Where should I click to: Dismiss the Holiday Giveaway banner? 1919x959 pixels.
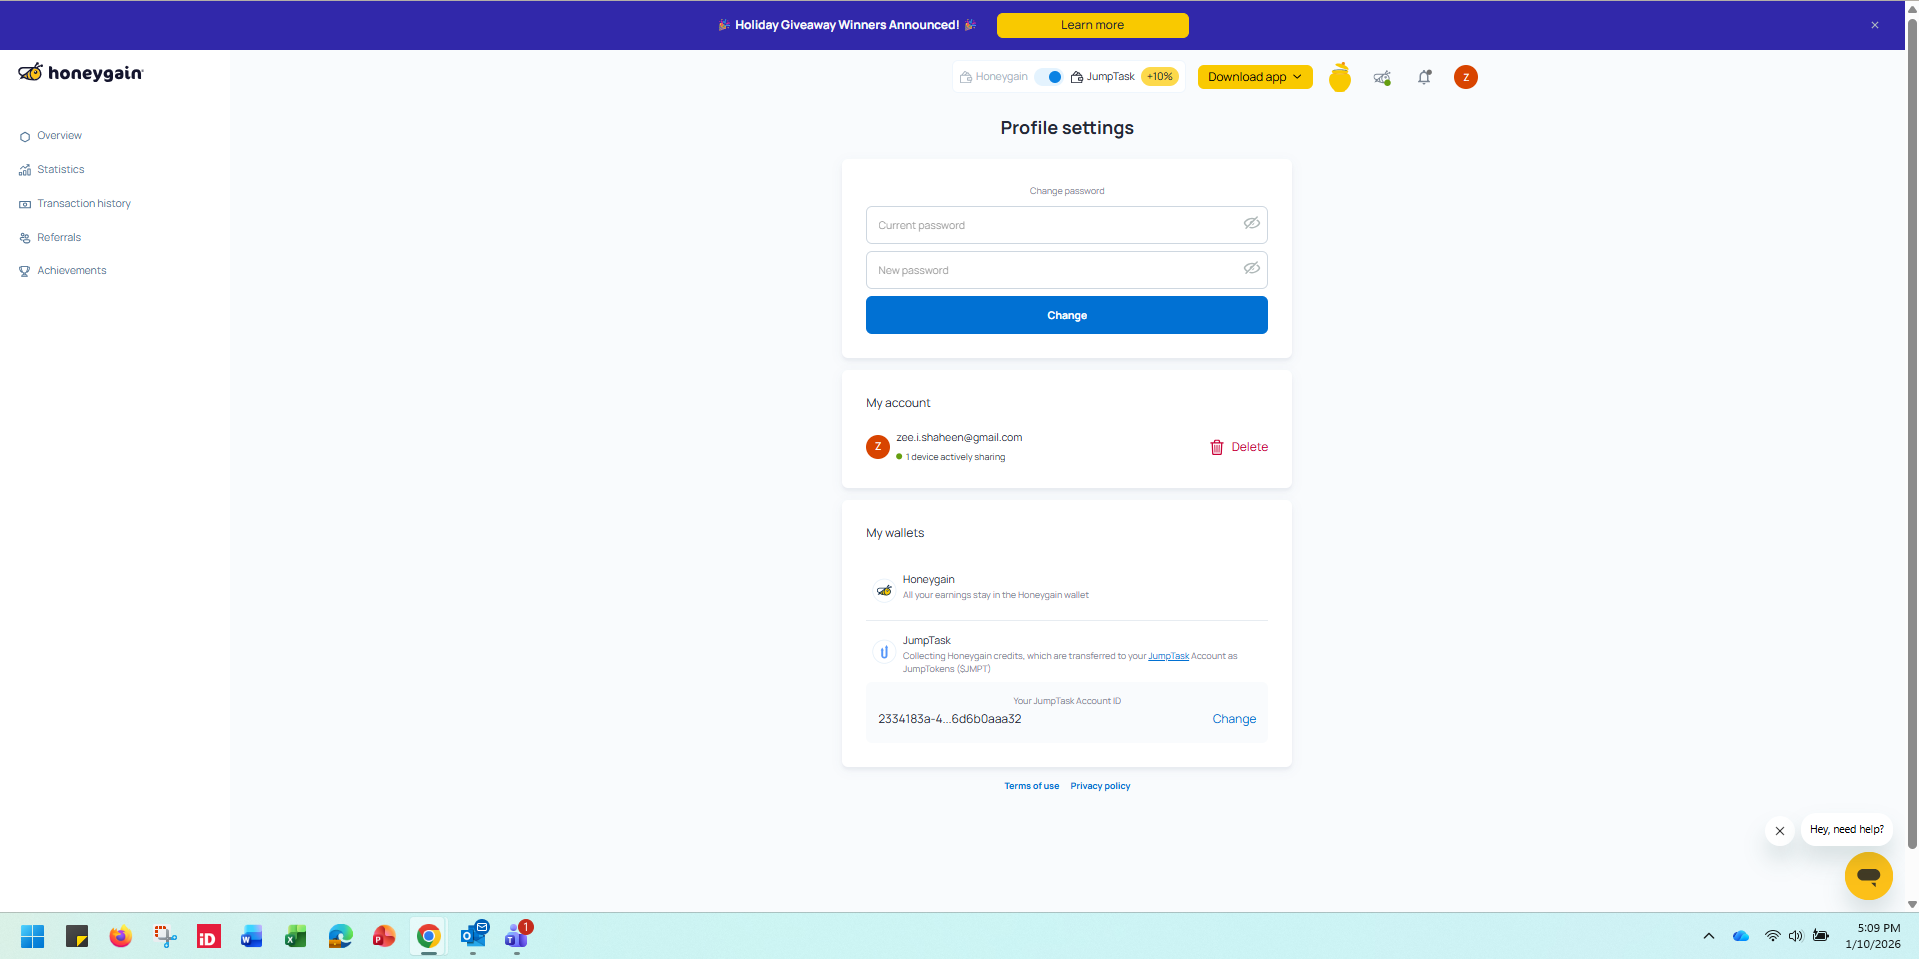pyautogui.click(x=1875, y=25)
